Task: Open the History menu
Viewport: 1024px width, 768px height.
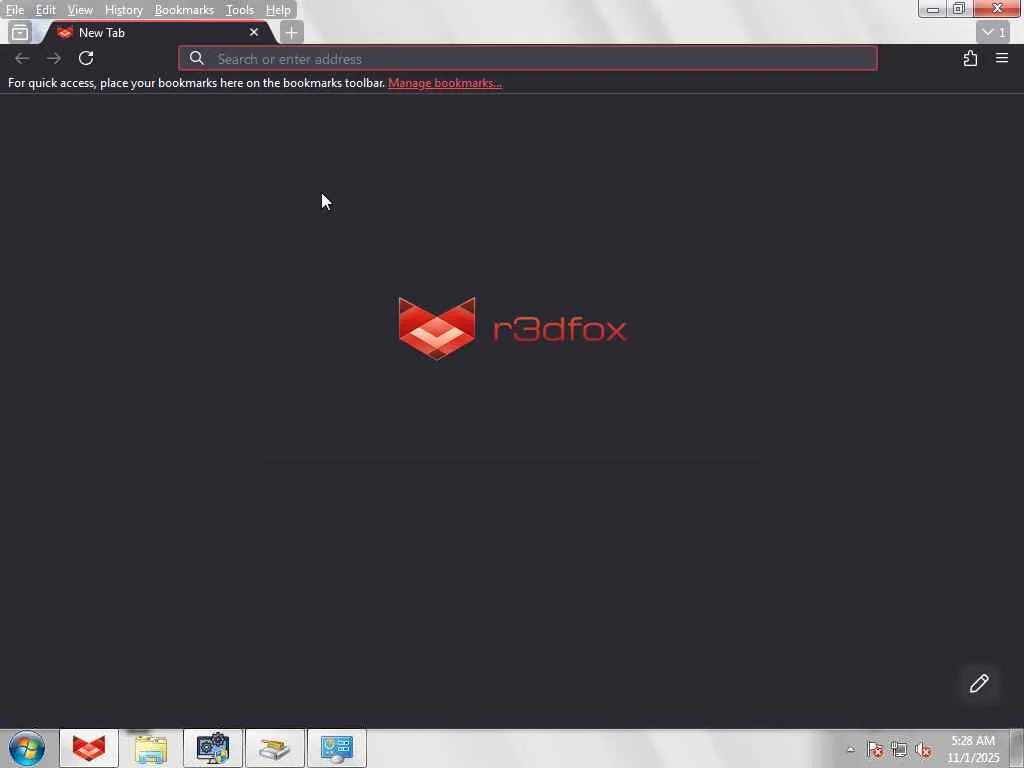Action: pos(123,10)
